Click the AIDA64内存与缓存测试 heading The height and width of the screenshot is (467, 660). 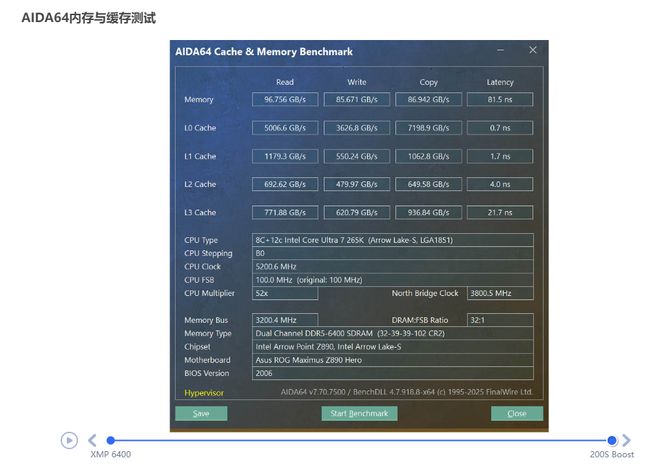89,18
